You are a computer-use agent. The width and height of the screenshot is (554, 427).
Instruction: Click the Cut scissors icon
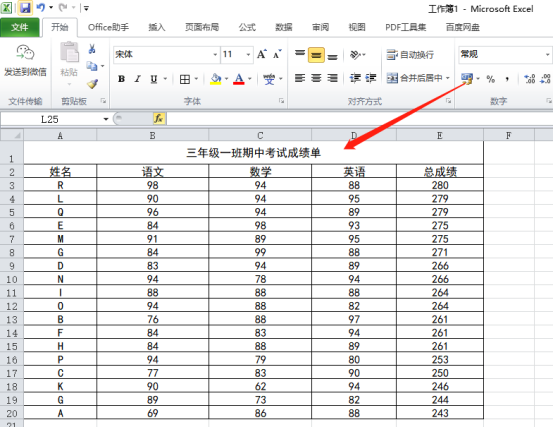(92, 49)
